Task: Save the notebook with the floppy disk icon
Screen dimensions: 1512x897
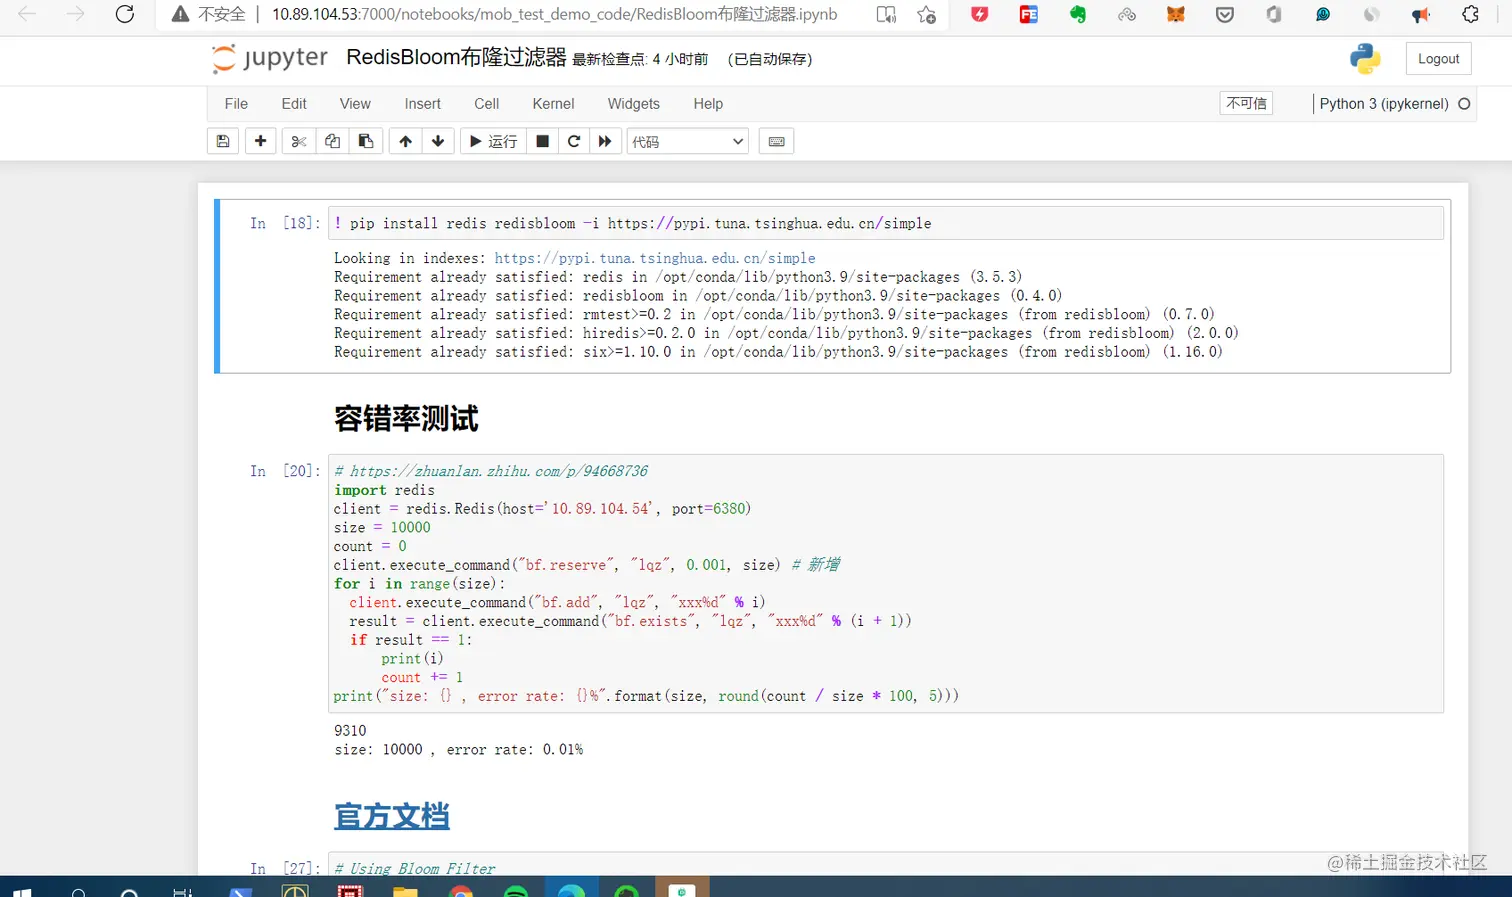Action: tap(223, 141)
